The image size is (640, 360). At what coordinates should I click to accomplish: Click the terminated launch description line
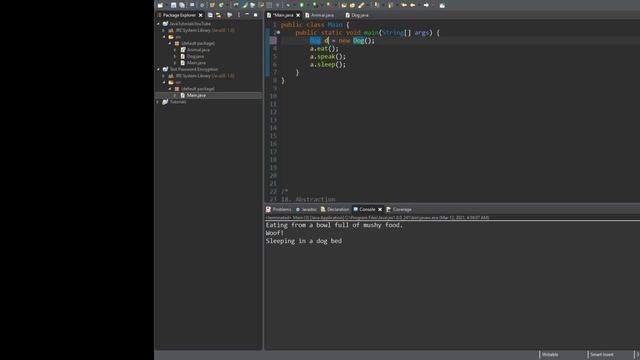pos(377,218)
